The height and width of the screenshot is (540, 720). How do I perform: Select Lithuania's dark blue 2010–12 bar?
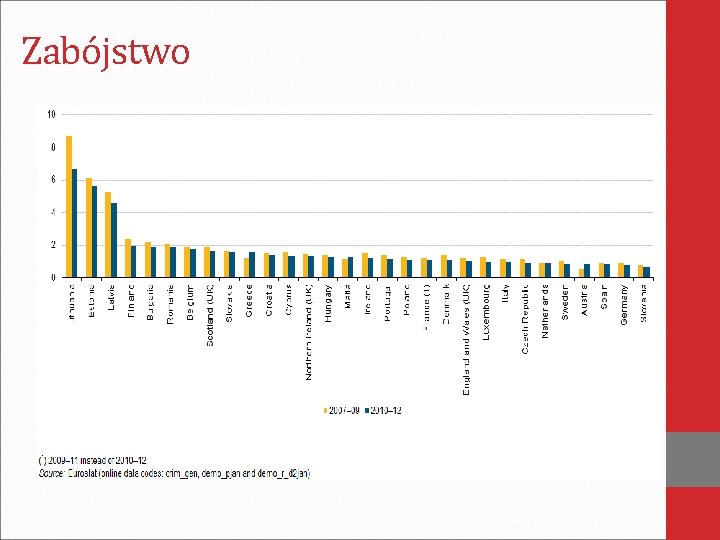[x=74, y=223]
